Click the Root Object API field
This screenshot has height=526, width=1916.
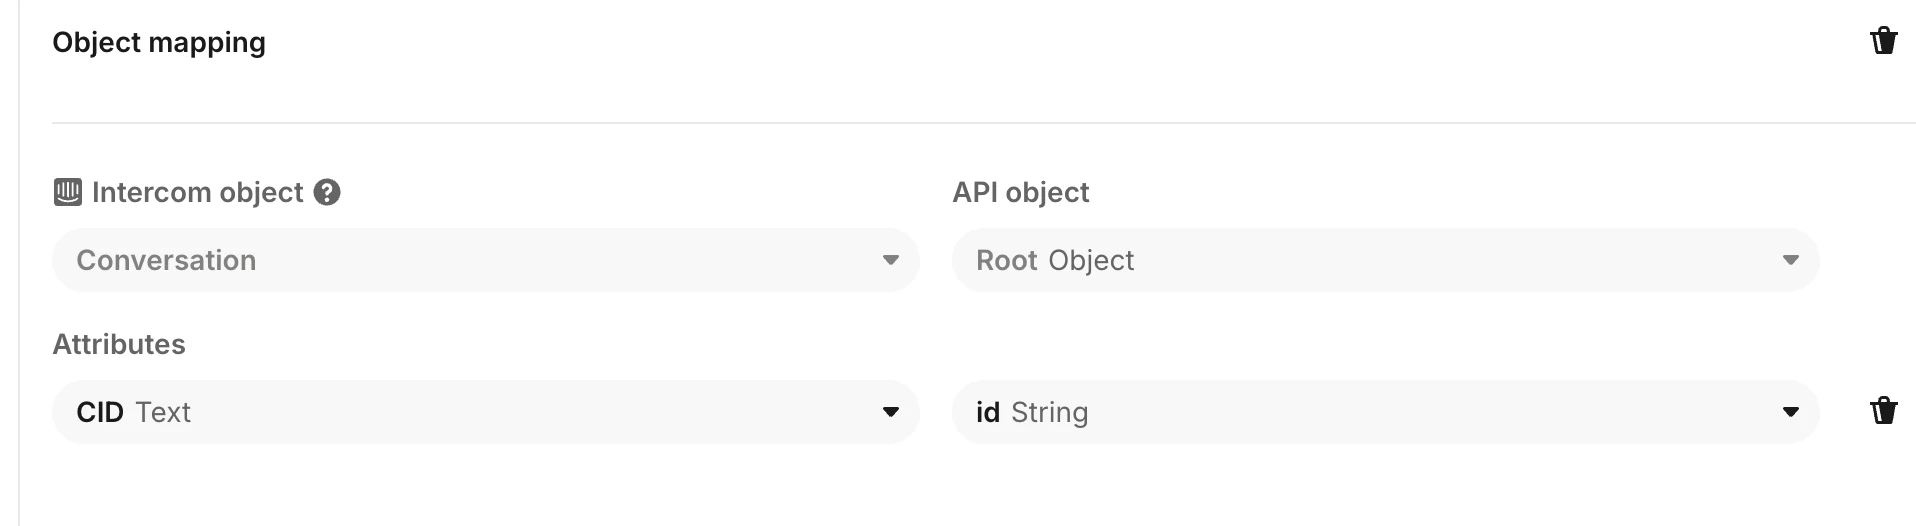click(1386, 260)
